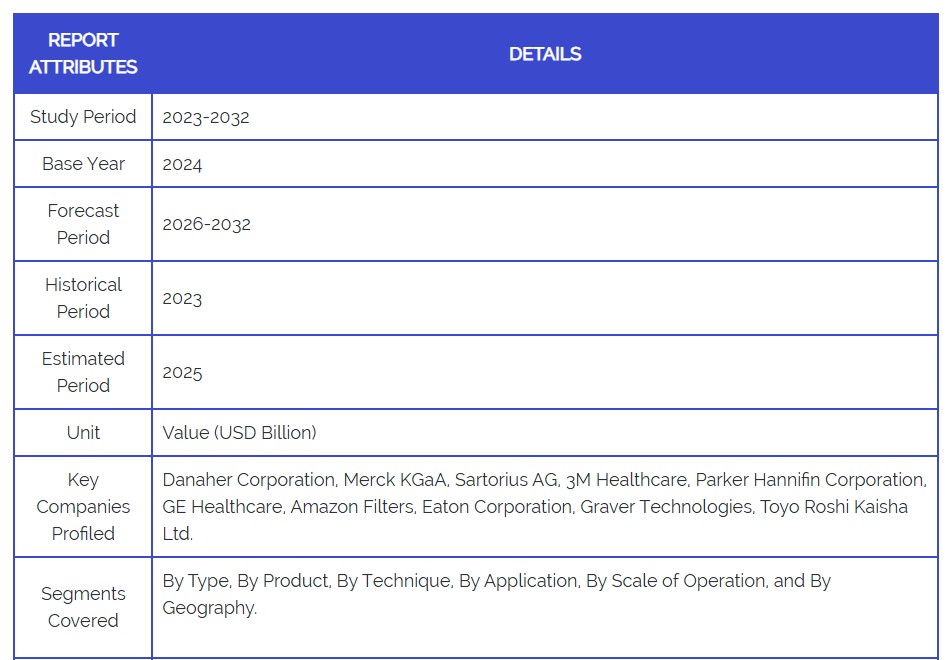Select the Key Companies Profiled label

83,507
